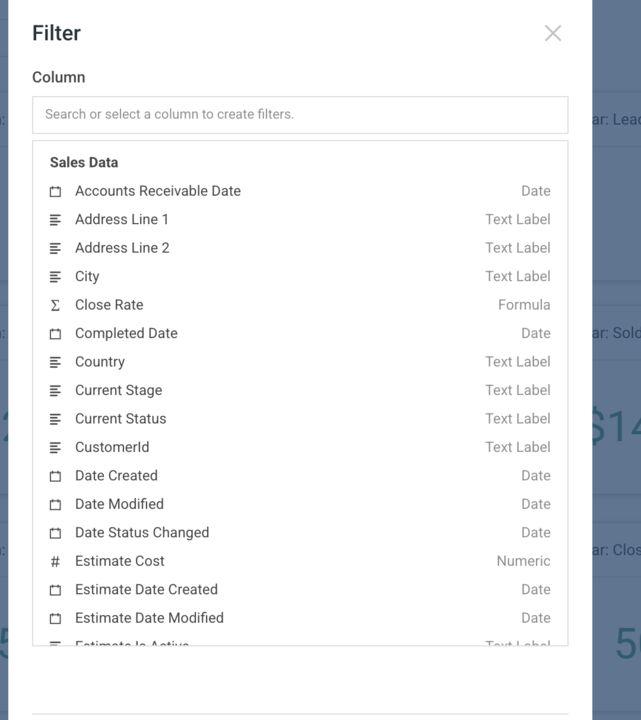This screenshot has height=720, width=641.
Task: Click the calendar icon beside Completed Date
Action: 55,334
